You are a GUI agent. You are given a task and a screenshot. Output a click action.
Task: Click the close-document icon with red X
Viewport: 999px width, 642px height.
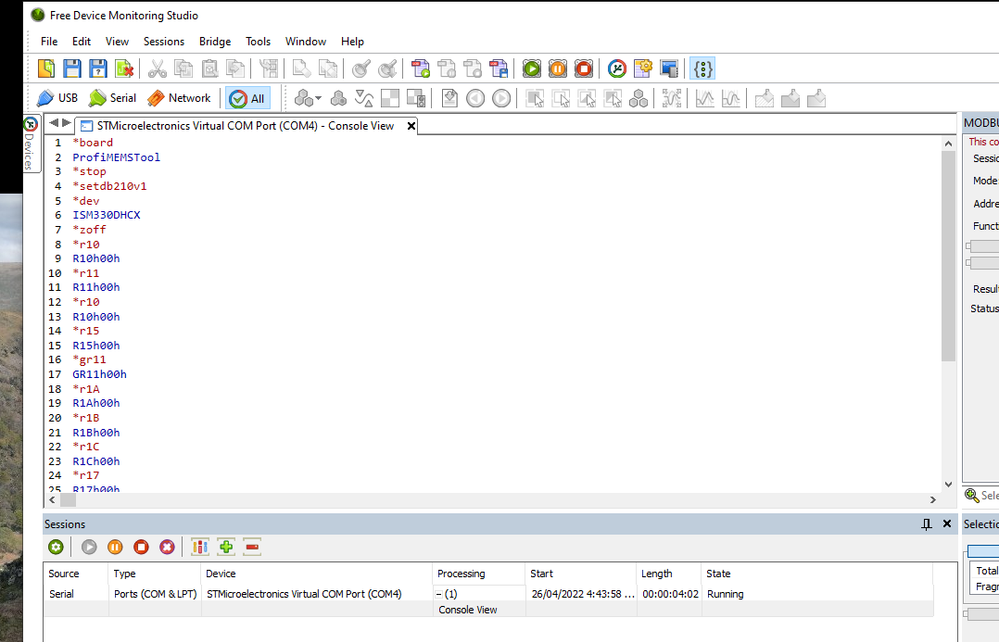coord(124,68)
